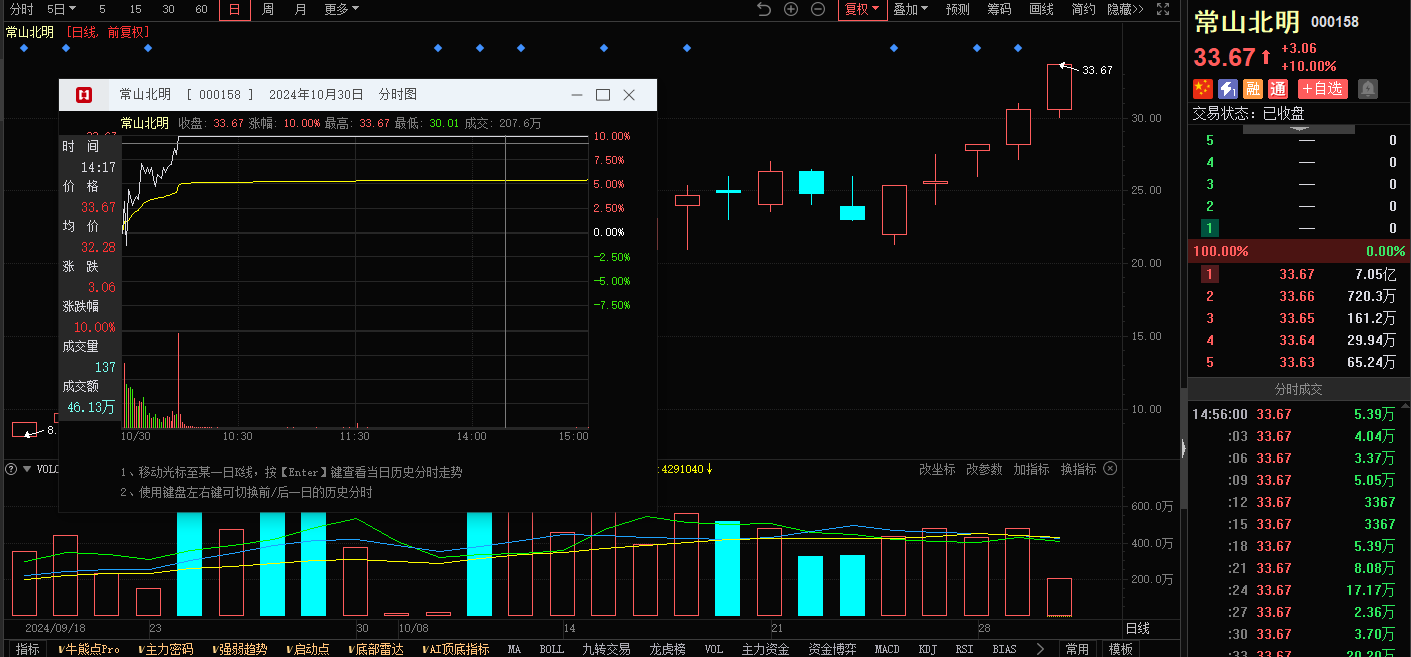The height and width of the screenshot is (657, 1411).
Task: Click the lightning bolt icon beside stock price
Action: [1228, 89]
